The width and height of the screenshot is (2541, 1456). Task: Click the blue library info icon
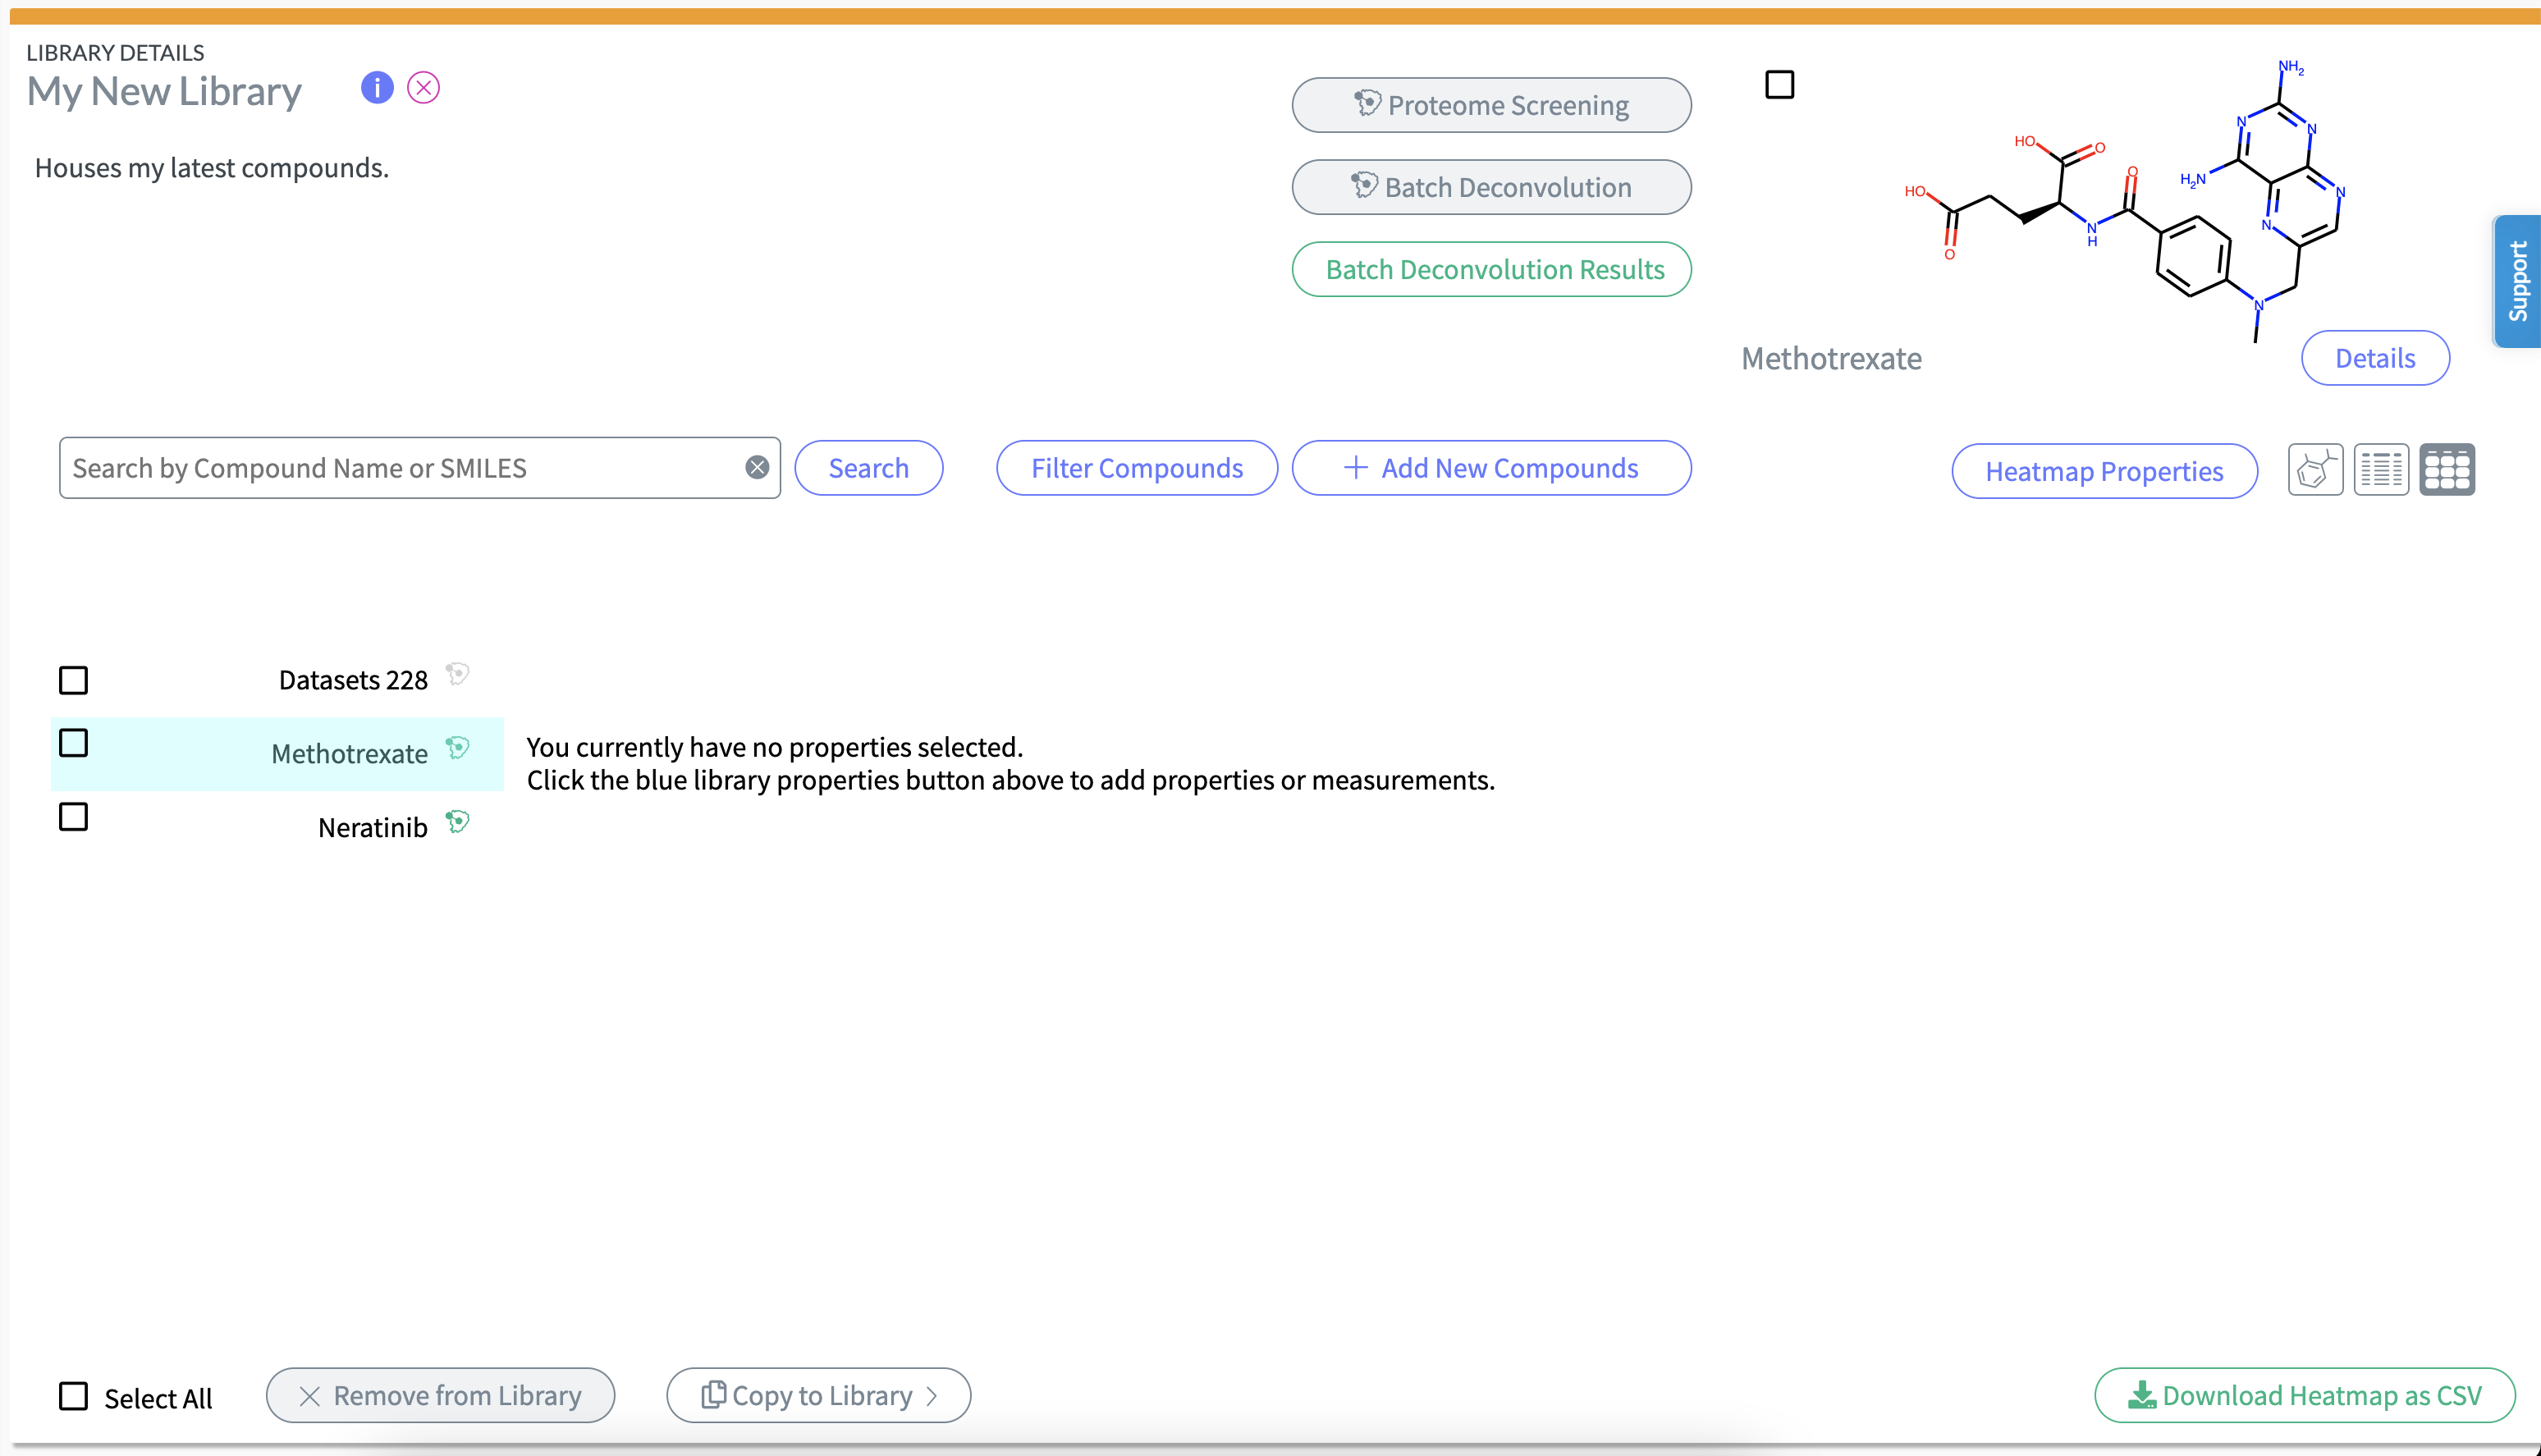[x=377, y=88]
